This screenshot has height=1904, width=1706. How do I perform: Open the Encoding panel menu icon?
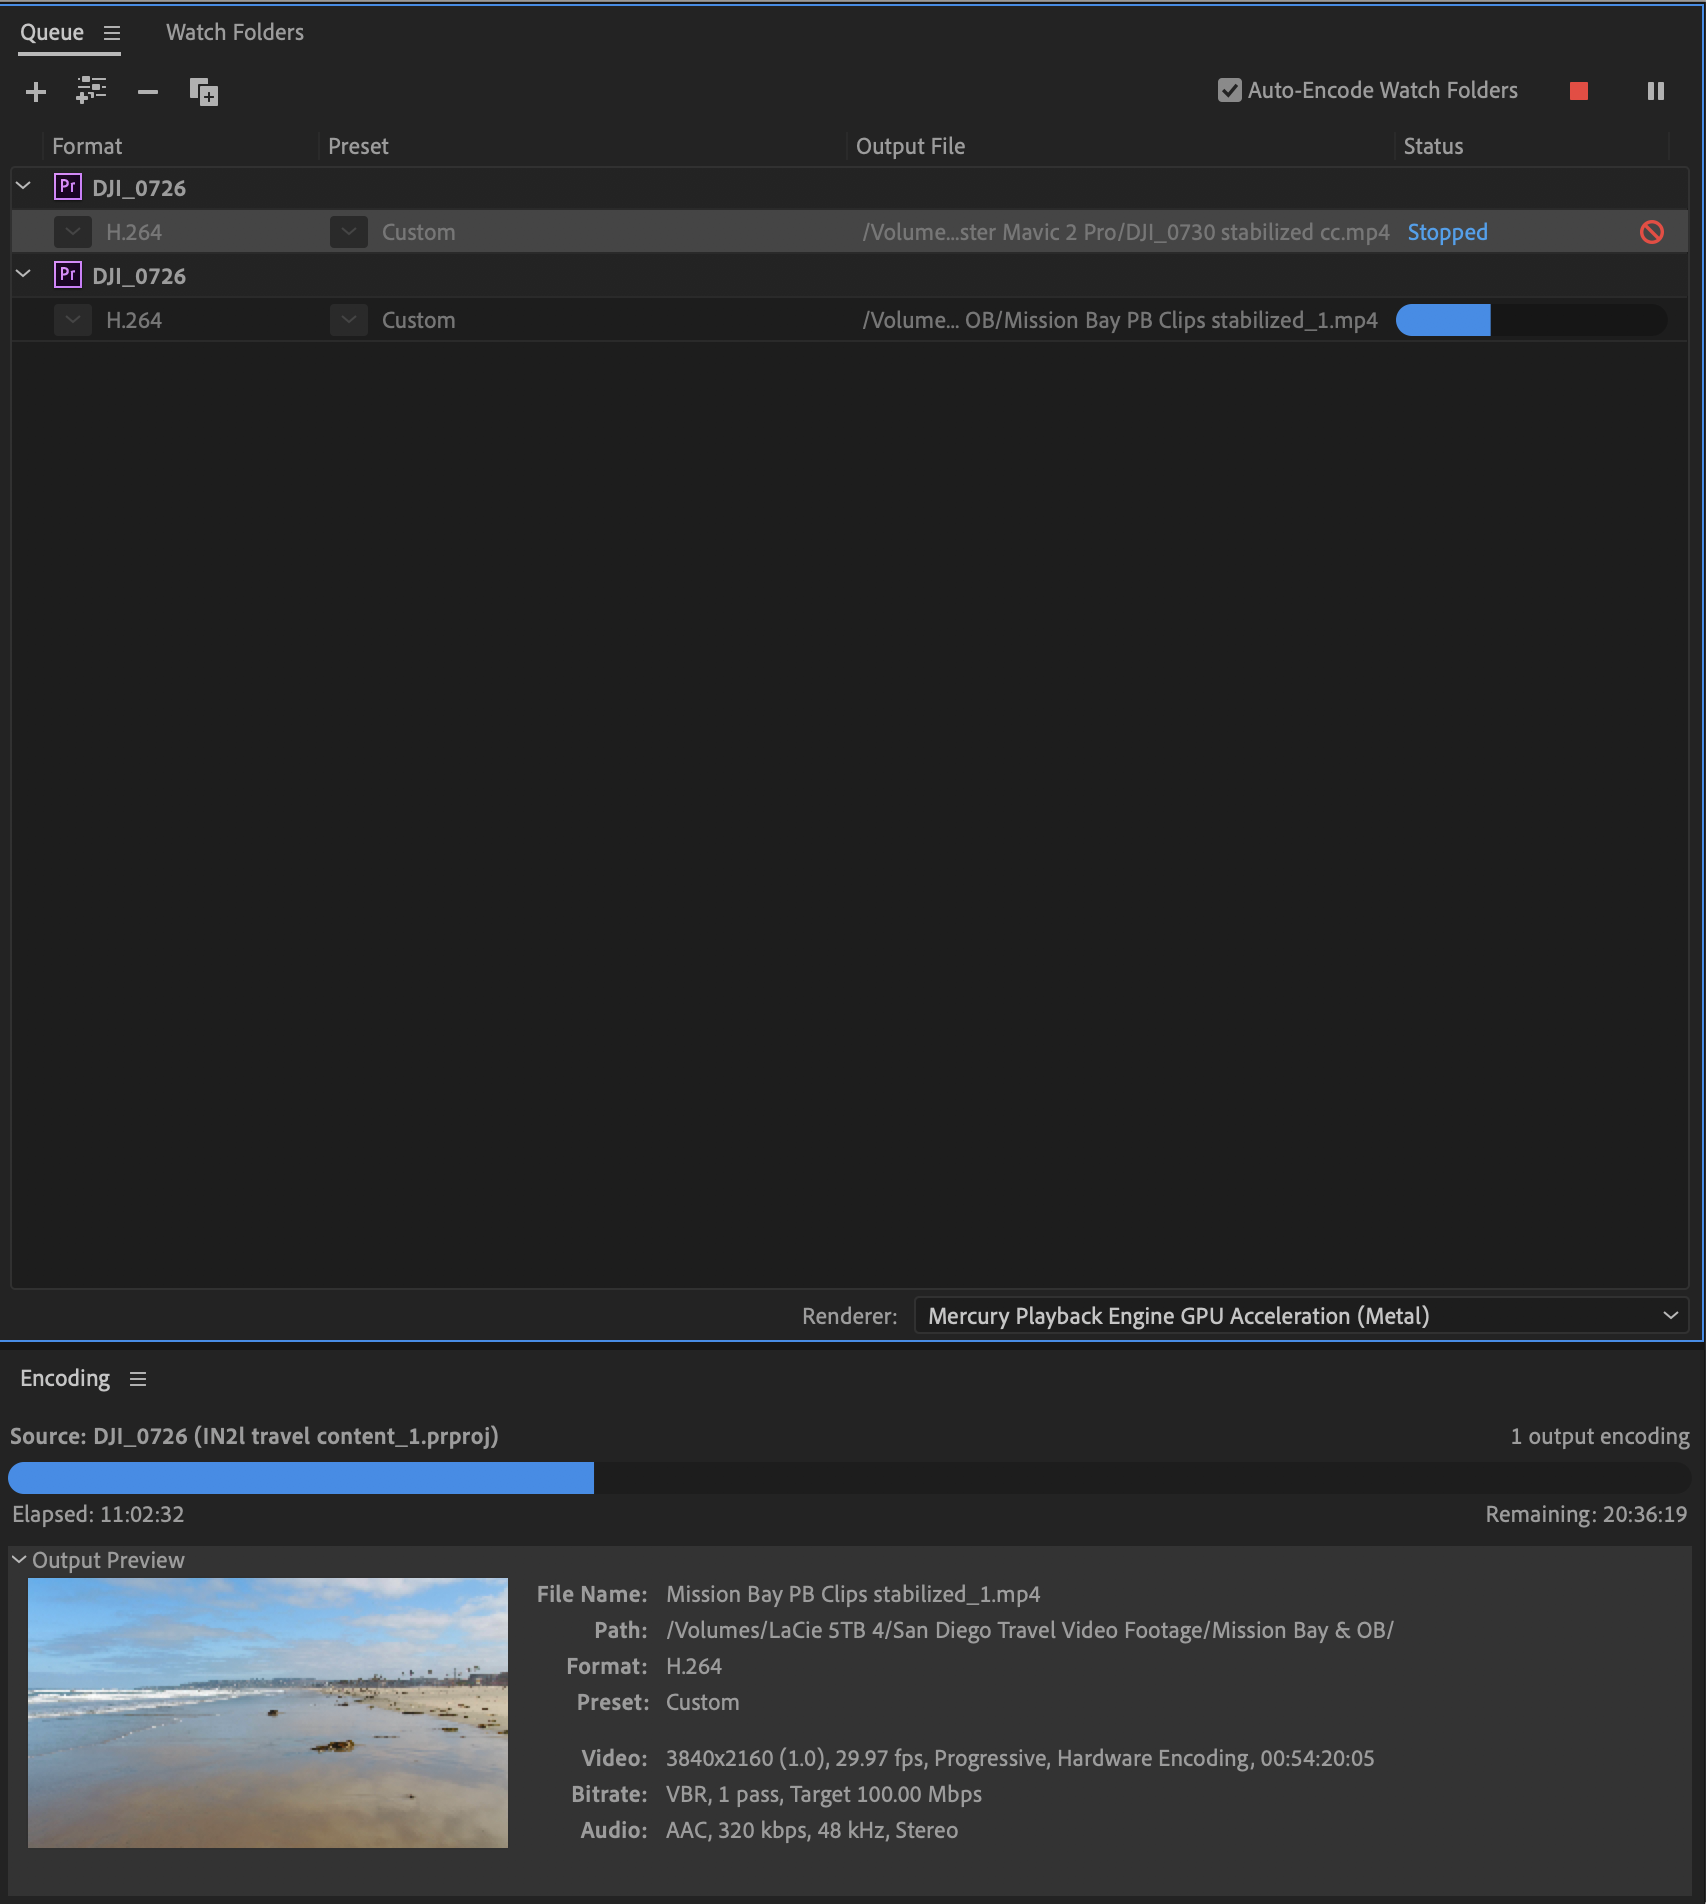coord(138,1377)
